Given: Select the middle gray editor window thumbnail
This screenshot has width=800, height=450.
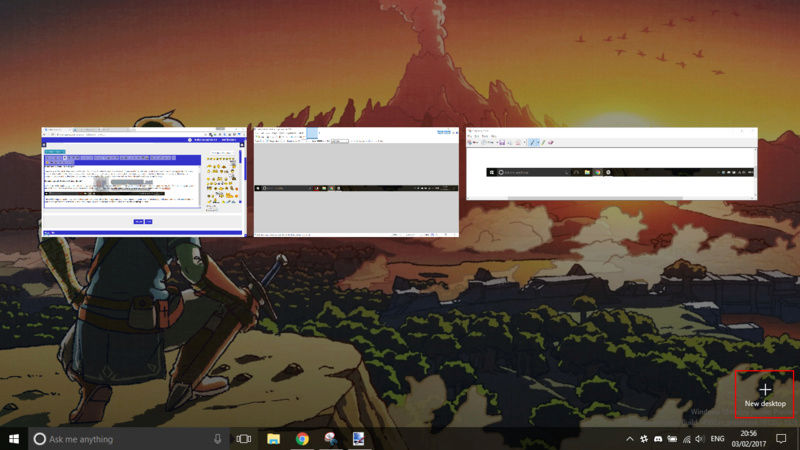Looking at the screenshot, I should pos(356,182).
